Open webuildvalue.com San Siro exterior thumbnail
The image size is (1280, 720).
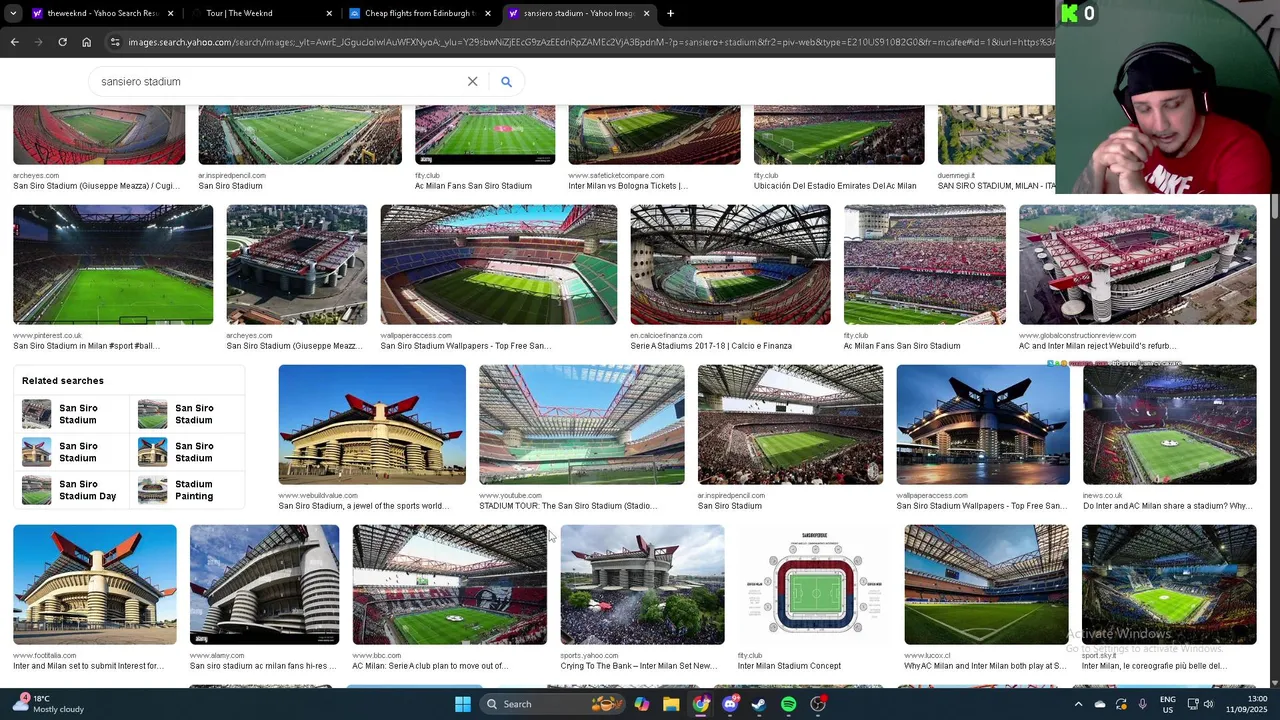(372, 424)
